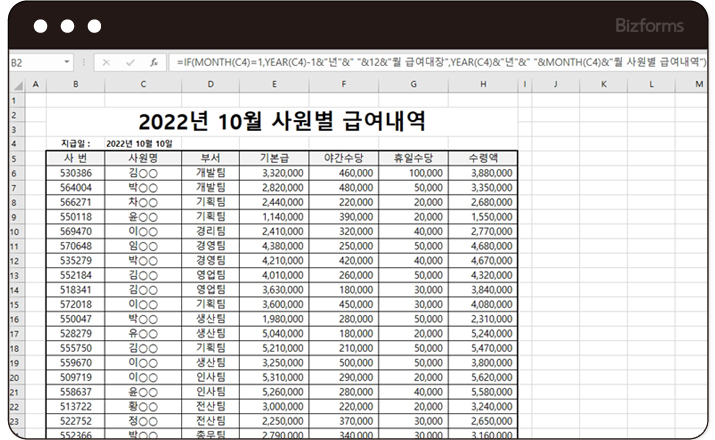
Task: Click the 수령액 header cell
Action: click(483, 158)
